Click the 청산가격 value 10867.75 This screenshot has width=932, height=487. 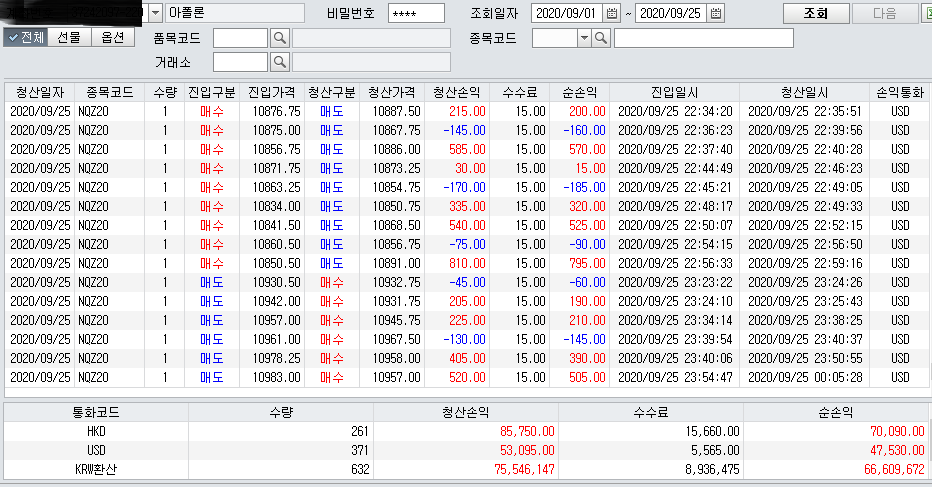pos(396,130)
